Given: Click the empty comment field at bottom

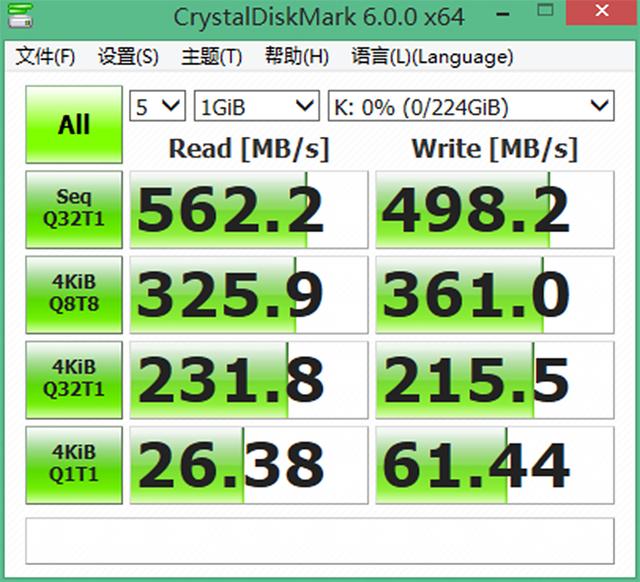Looking at the screenshot, I should pos(320,541).
